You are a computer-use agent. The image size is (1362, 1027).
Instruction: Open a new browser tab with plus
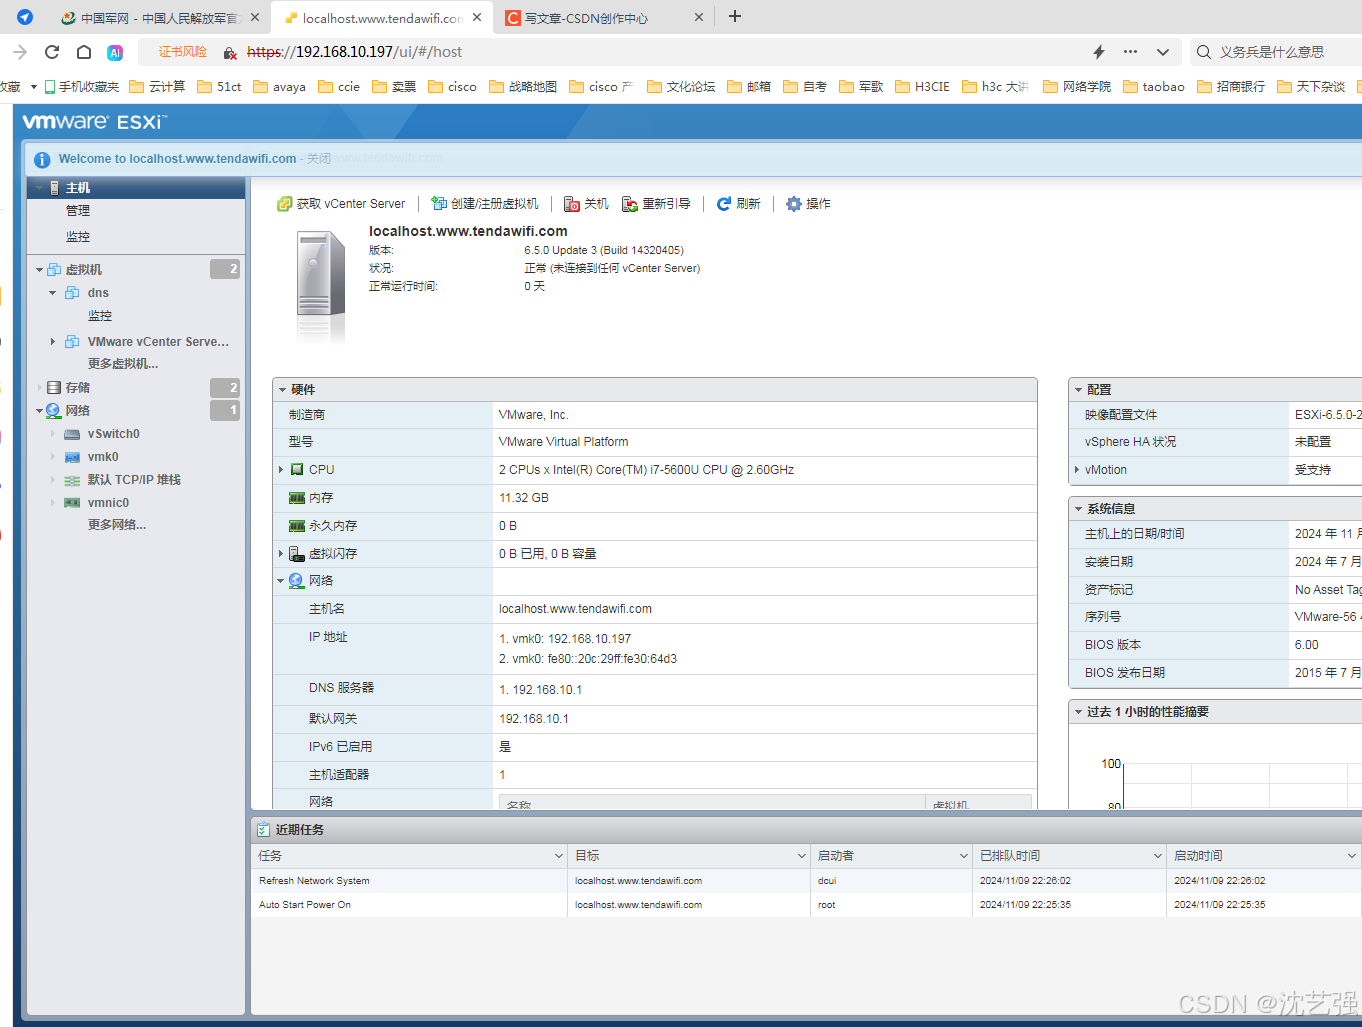[x=735, y=16]
